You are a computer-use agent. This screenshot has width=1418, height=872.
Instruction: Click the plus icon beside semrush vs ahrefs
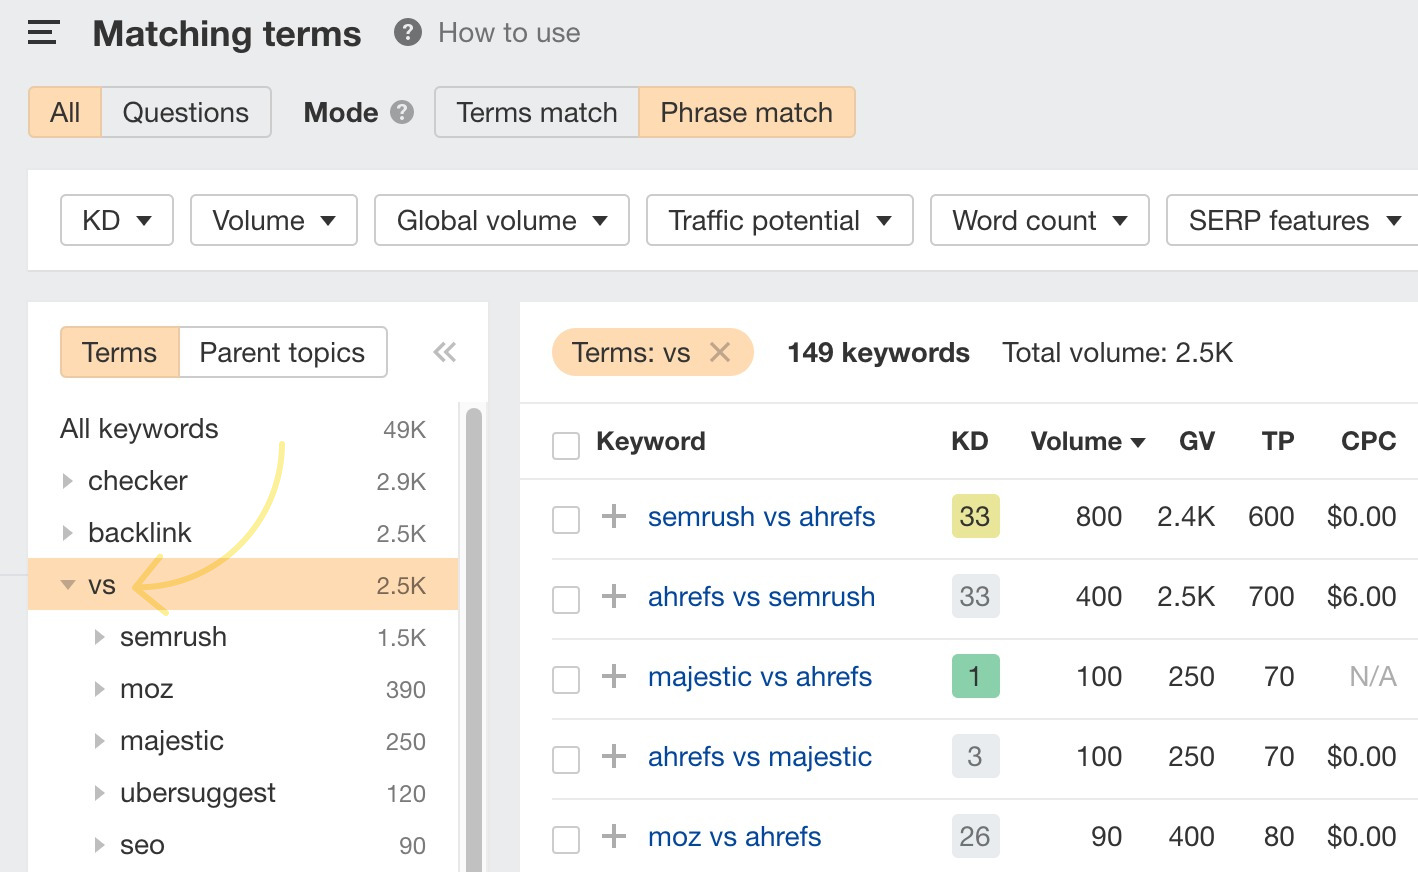(612, 517)
